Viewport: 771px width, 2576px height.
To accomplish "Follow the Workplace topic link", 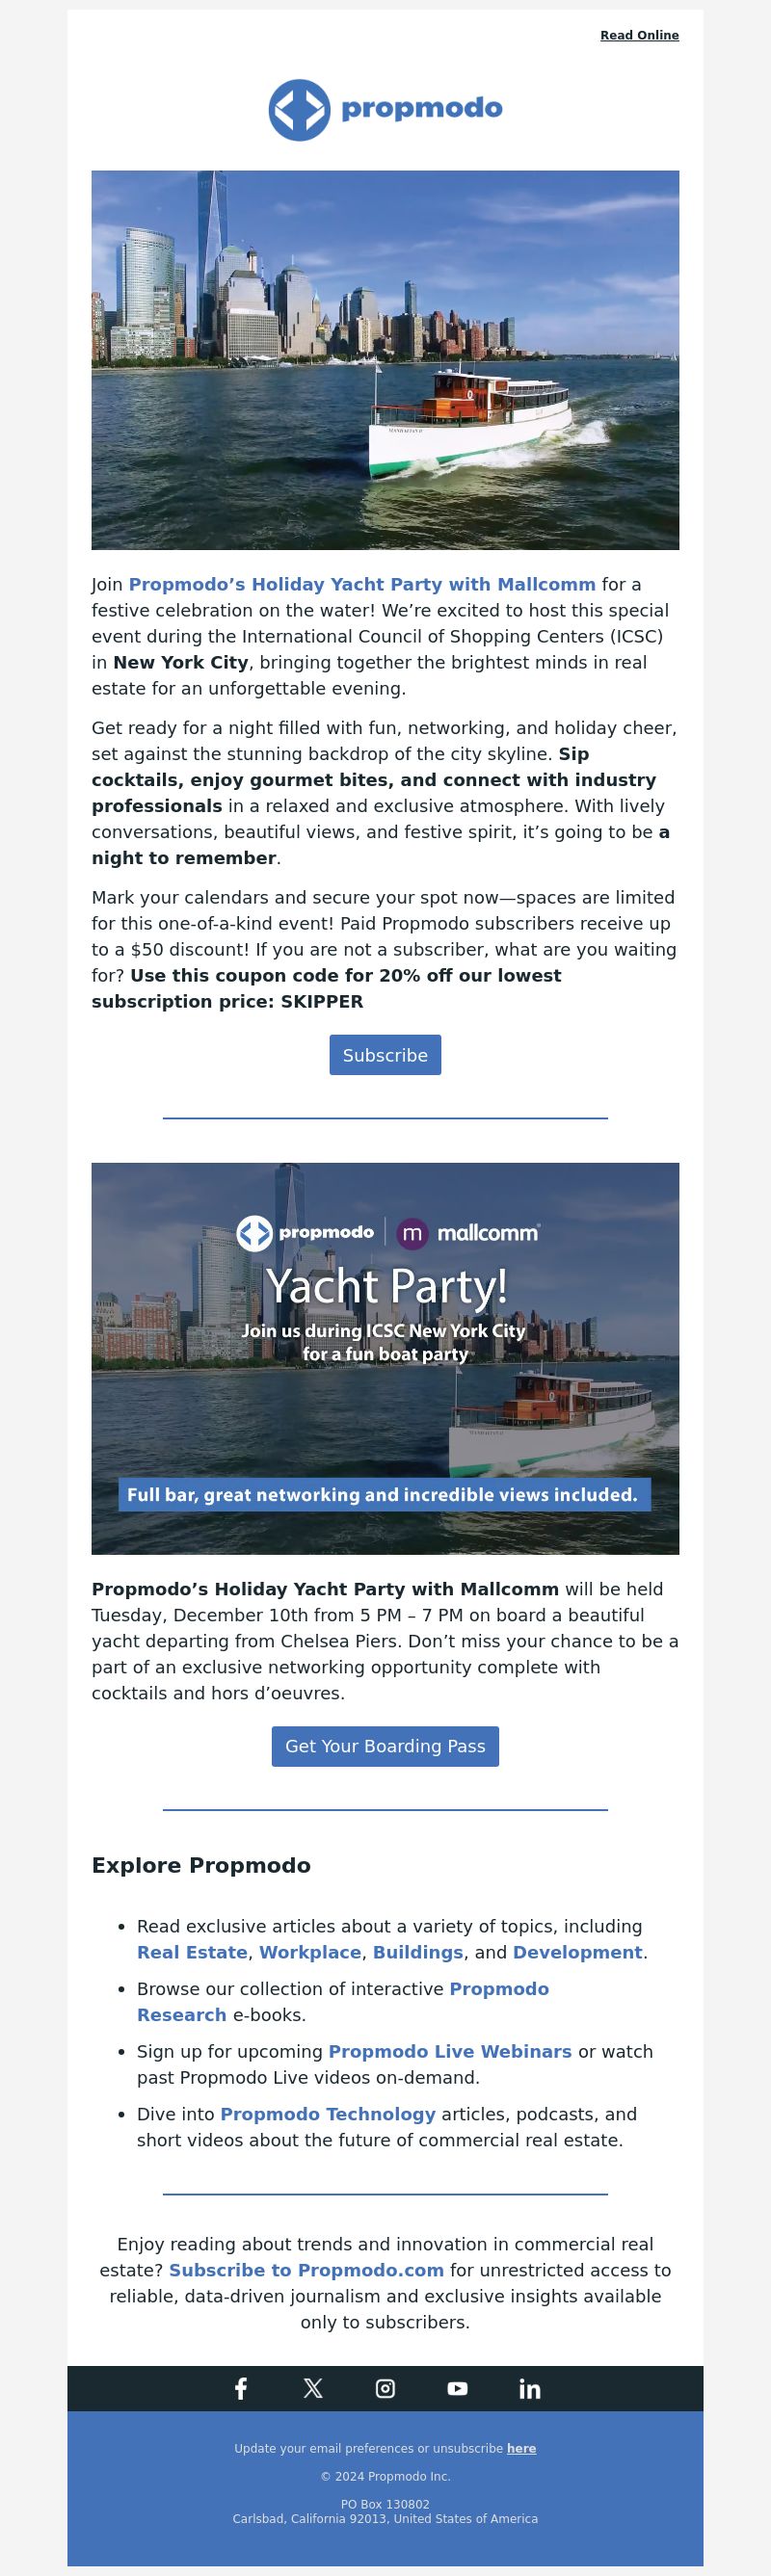I will click(x=310, y=1952).
